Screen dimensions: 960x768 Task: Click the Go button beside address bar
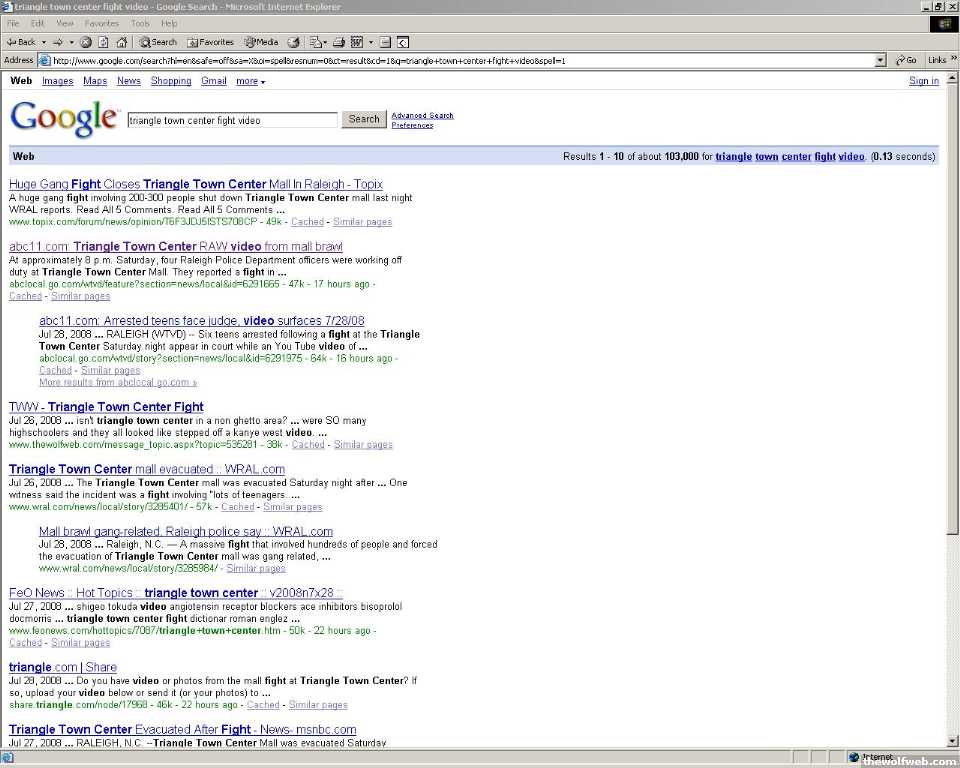point(906,60)
